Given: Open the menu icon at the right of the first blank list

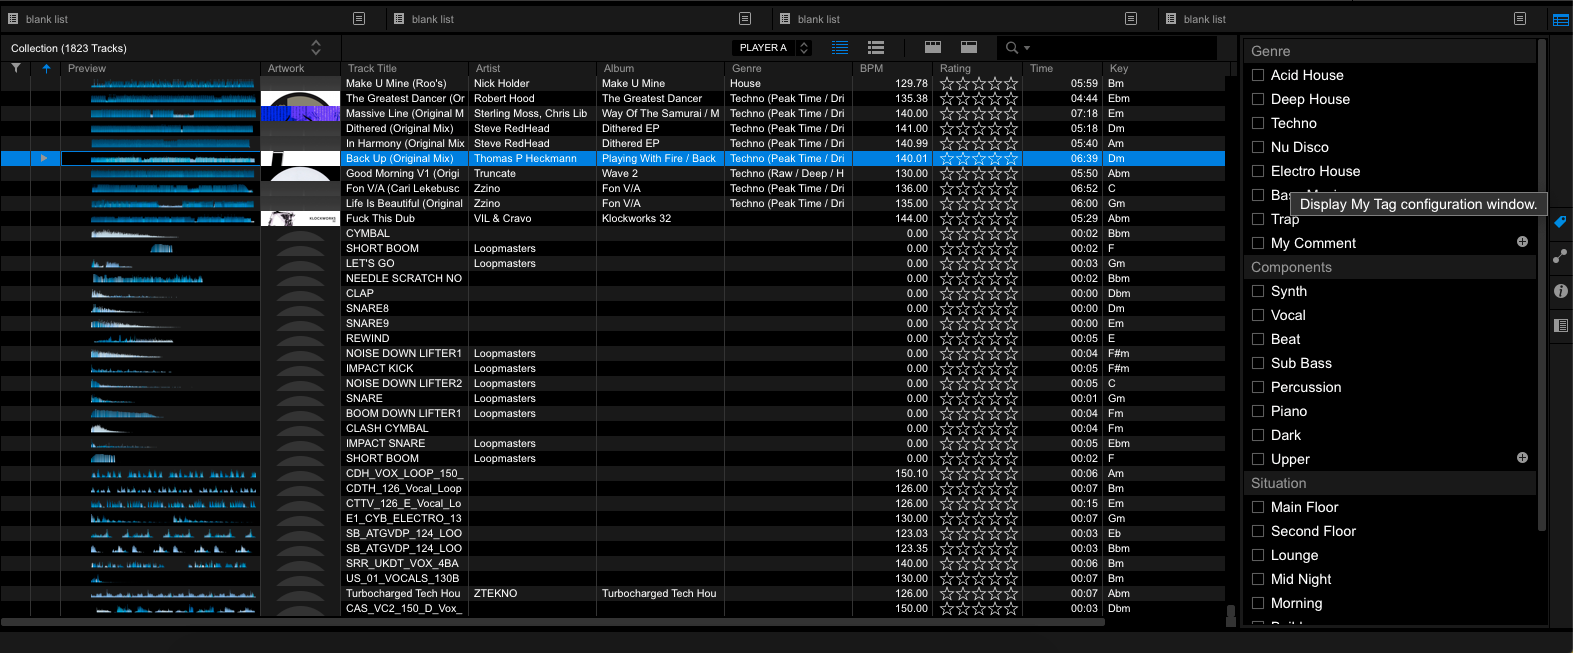Looking at the screenshot, I should 359,19.
